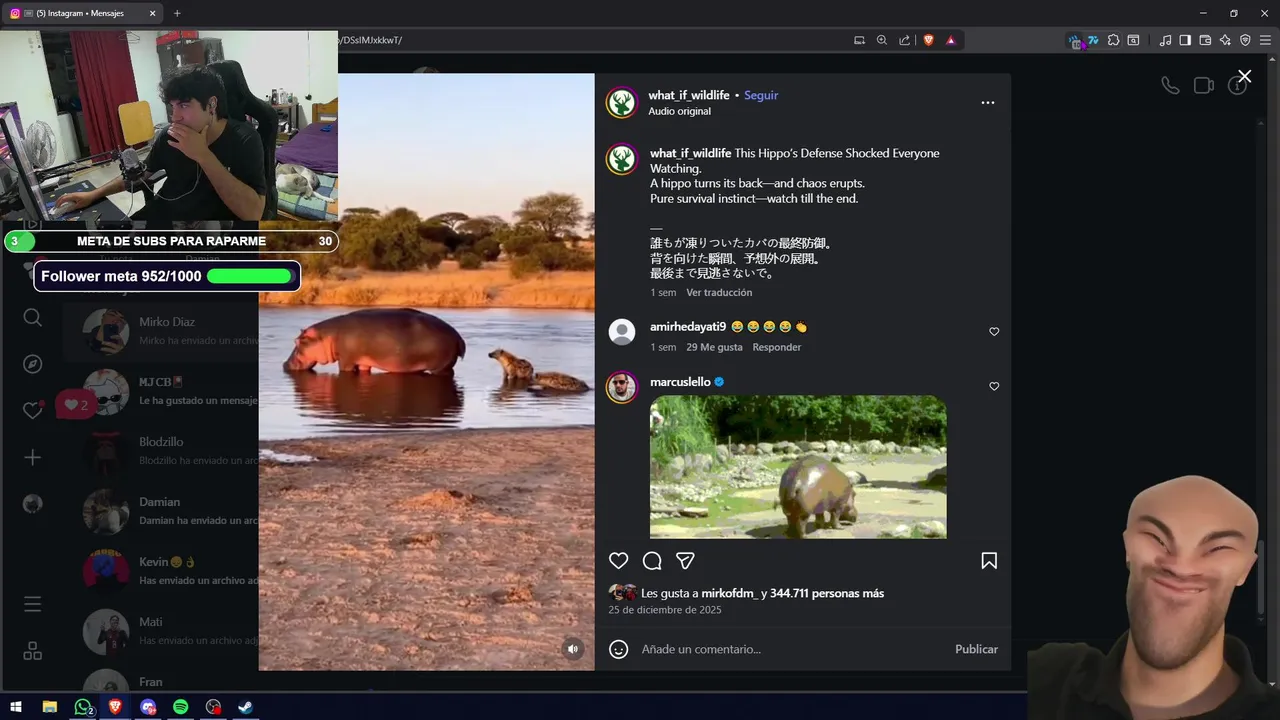1280x720 pixels.
Task: Open the emoji picker in comment box
Action: [x=619, y=649]
